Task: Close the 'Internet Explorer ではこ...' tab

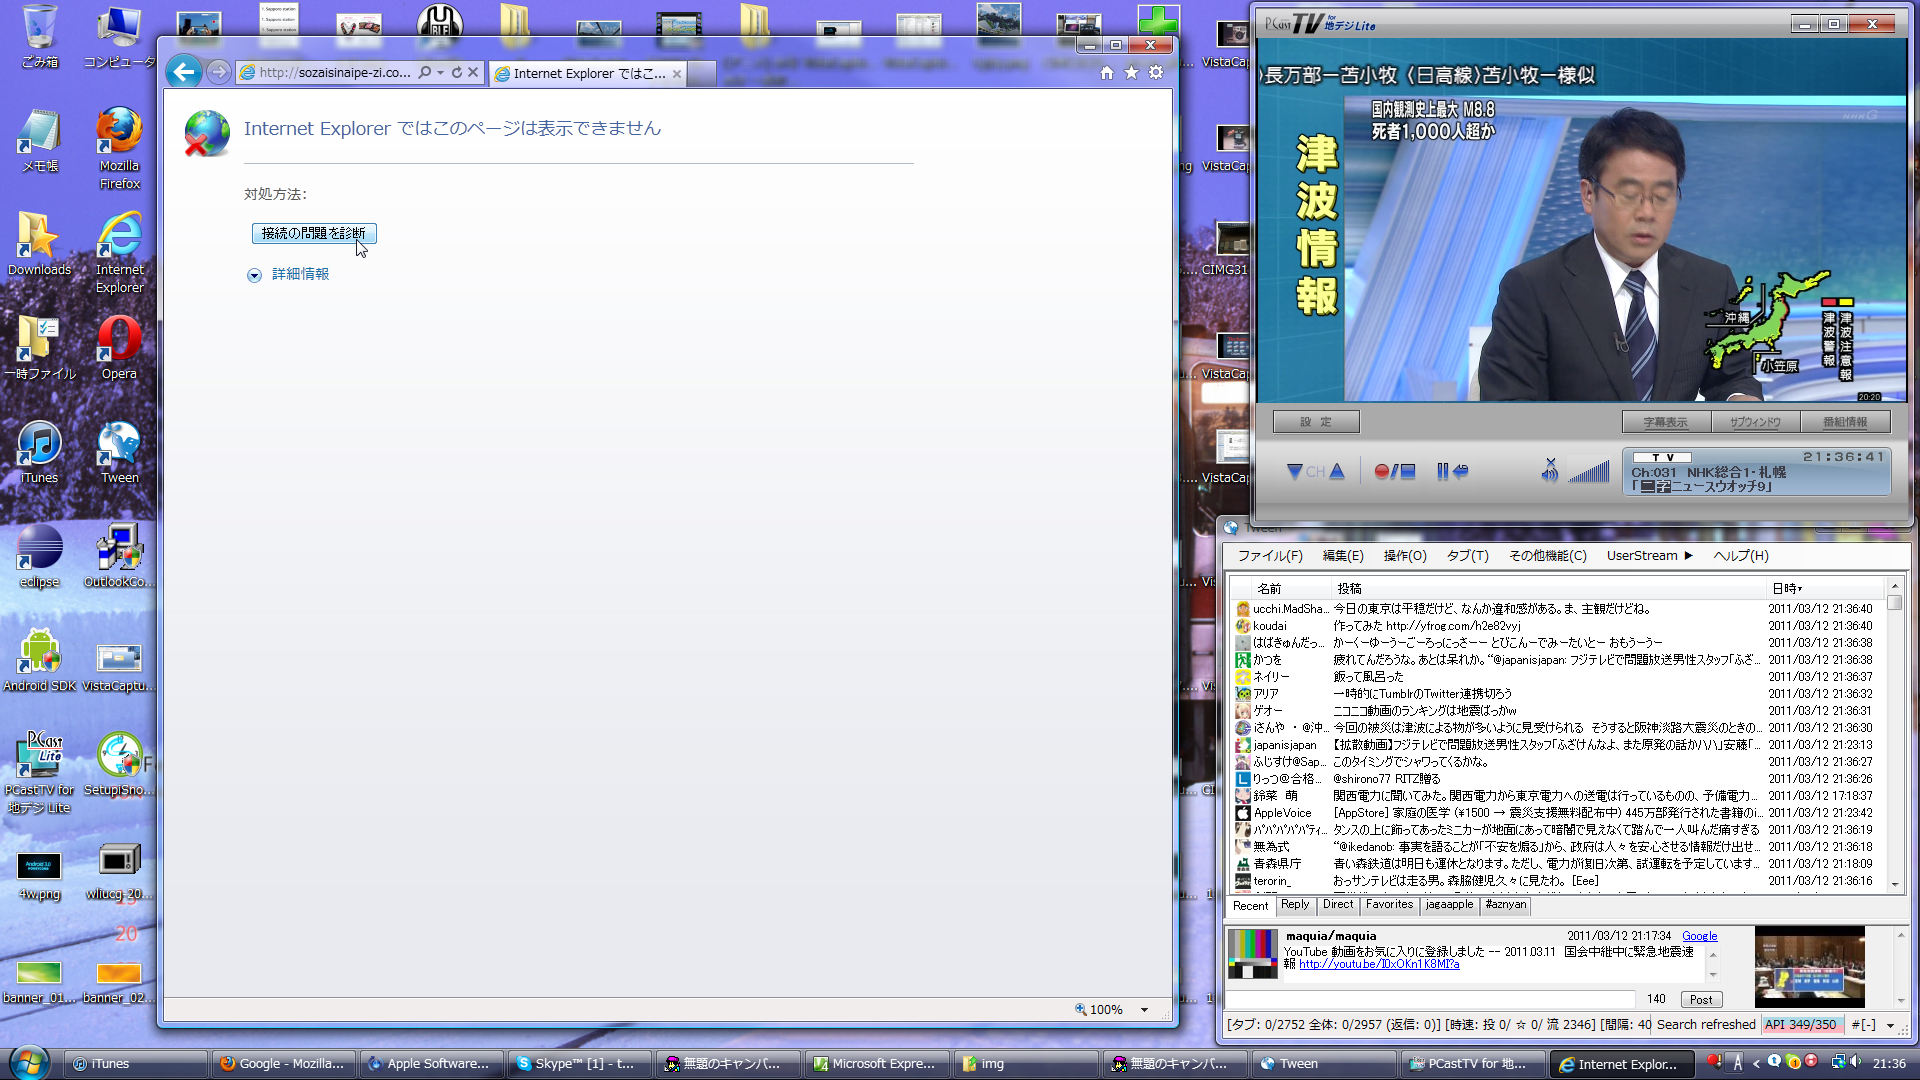Action: (x=677, y=74)
